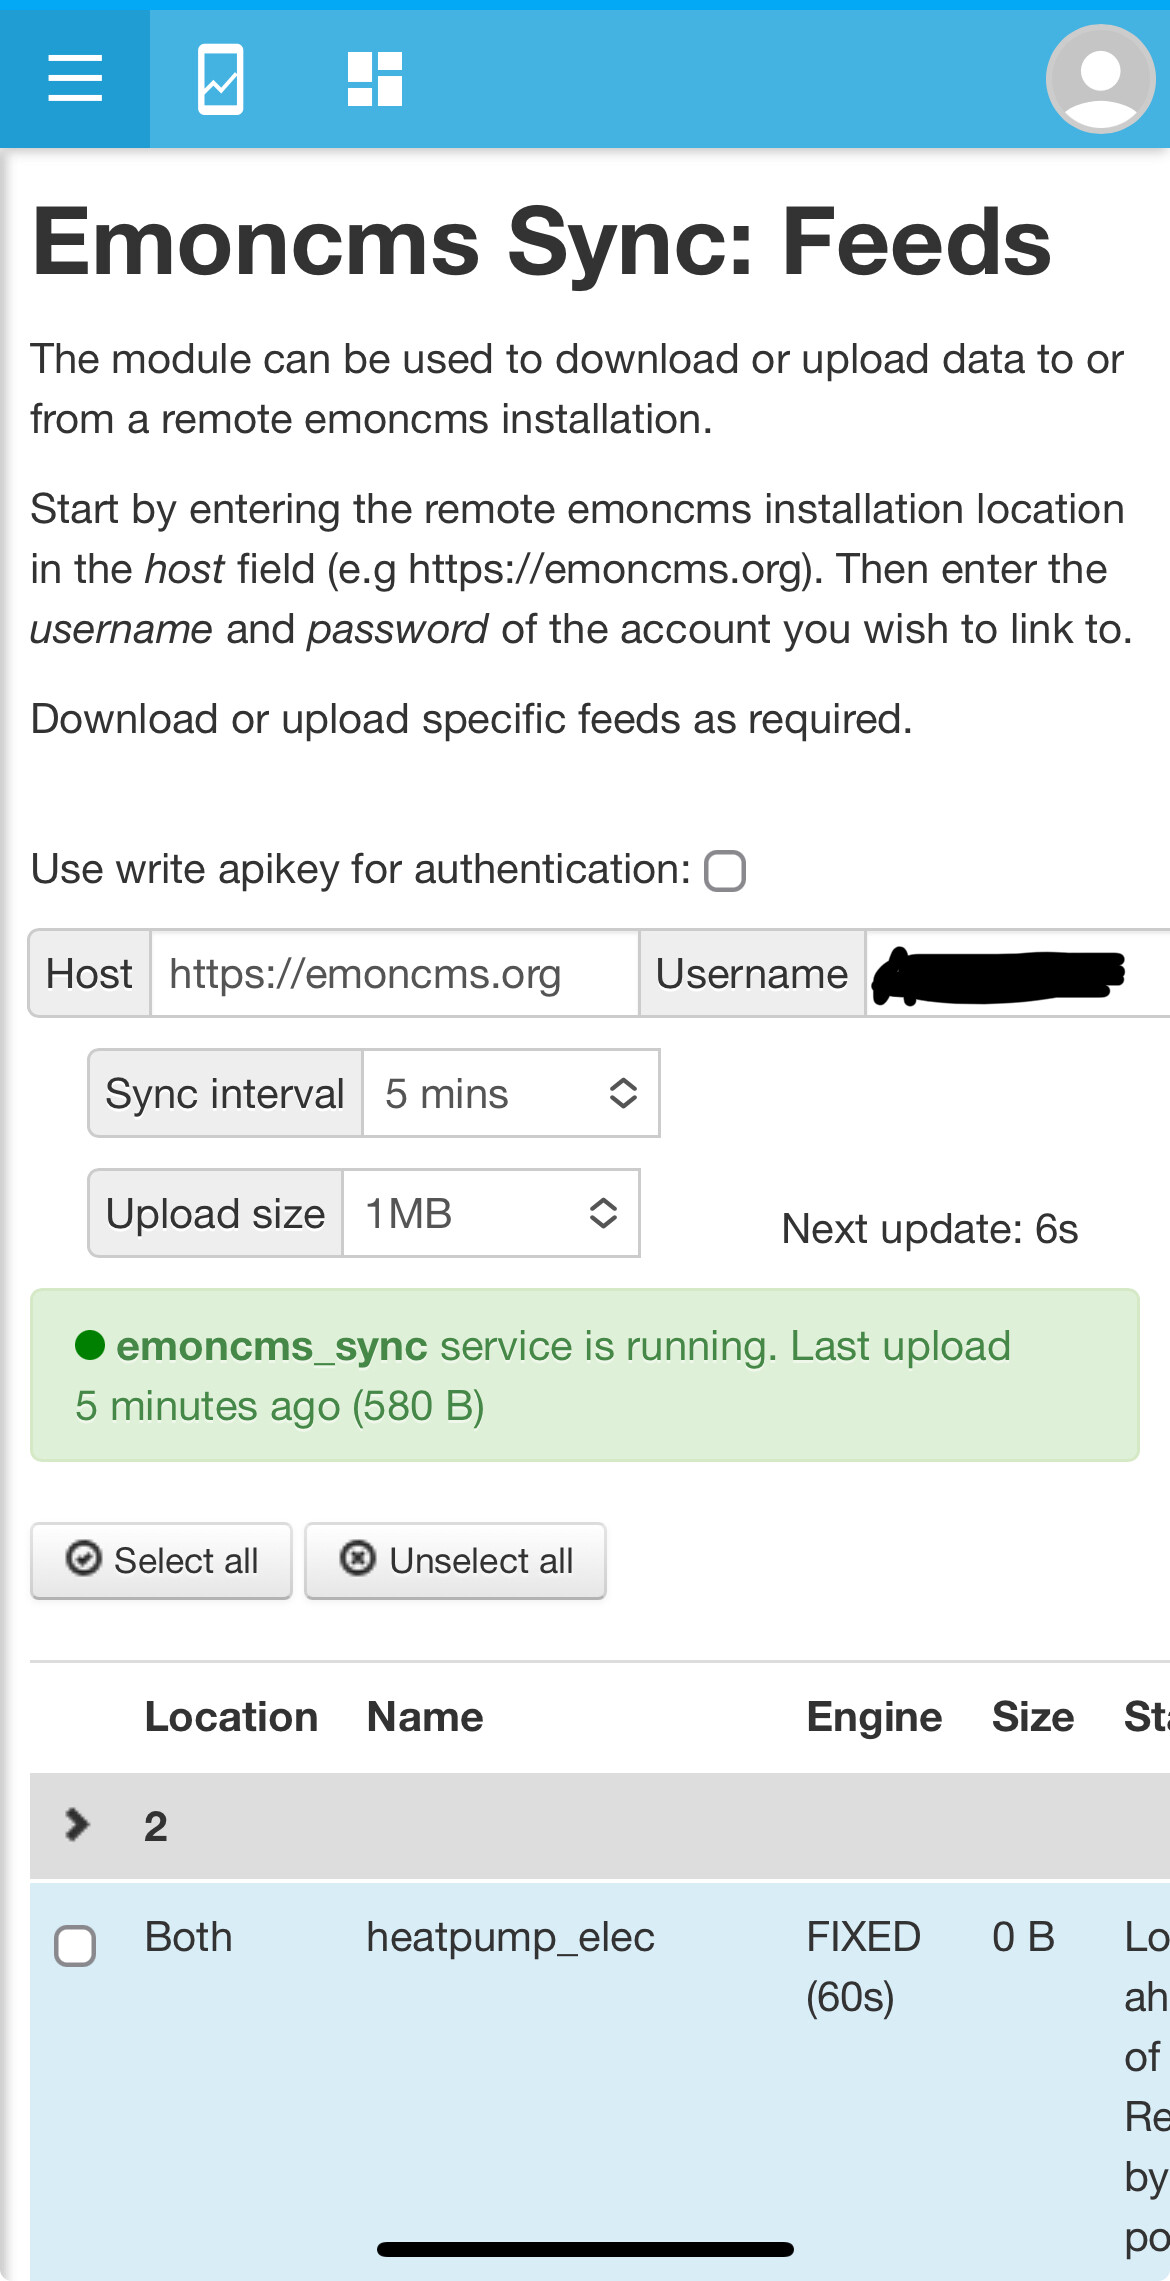Click the Location column header
Image resolution: width=1170 pixels, height=2281 pixels.
click(x=231, y=1717)
